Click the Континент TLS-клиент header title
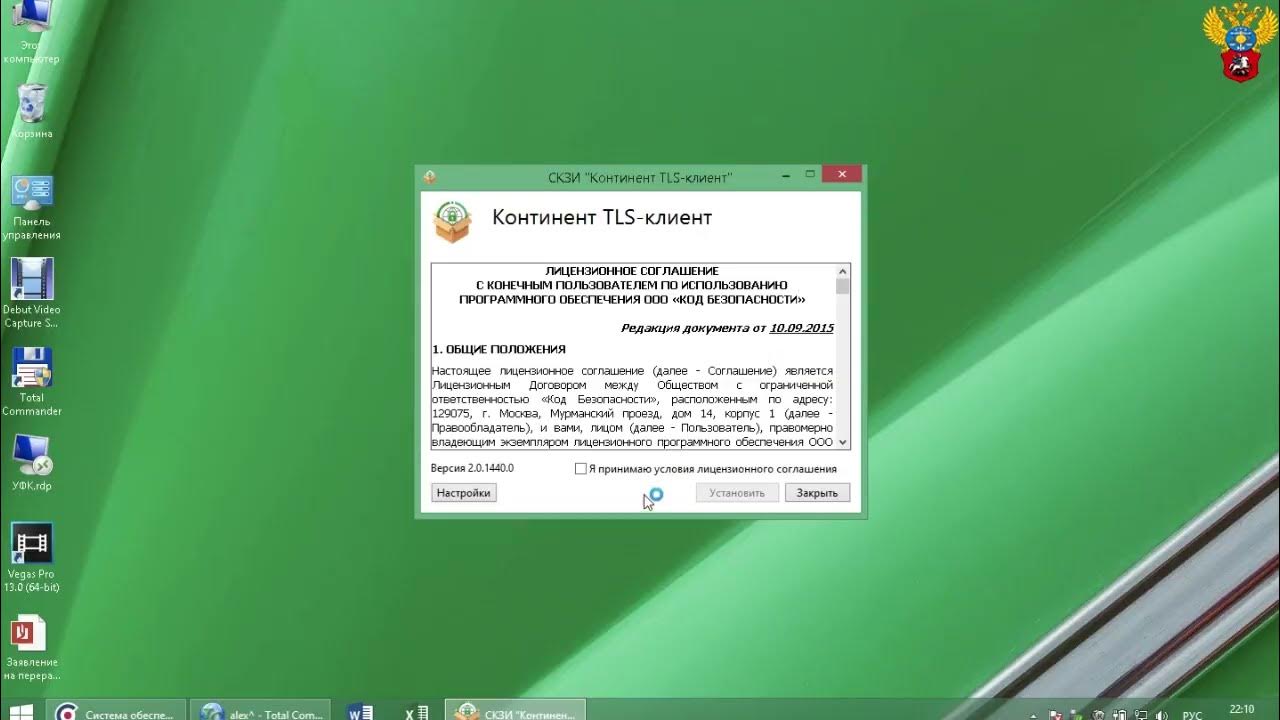Viewport: 1280px width, 720px height. tap(602, 218)
